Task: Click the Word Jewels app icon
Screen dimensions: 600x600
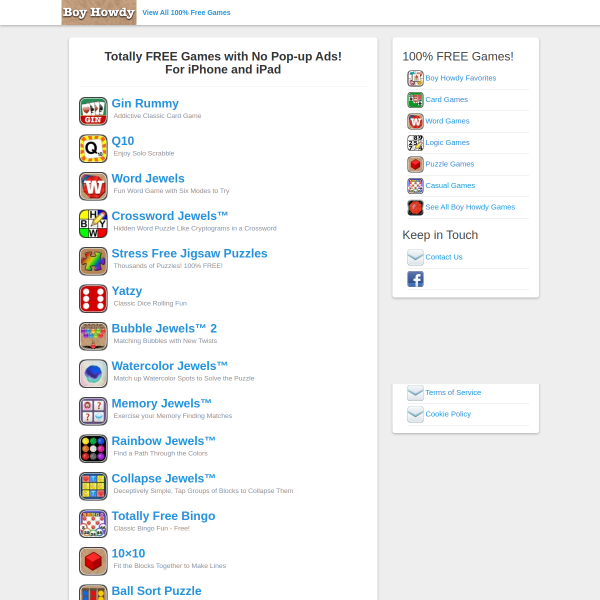Action: (93, 186)
